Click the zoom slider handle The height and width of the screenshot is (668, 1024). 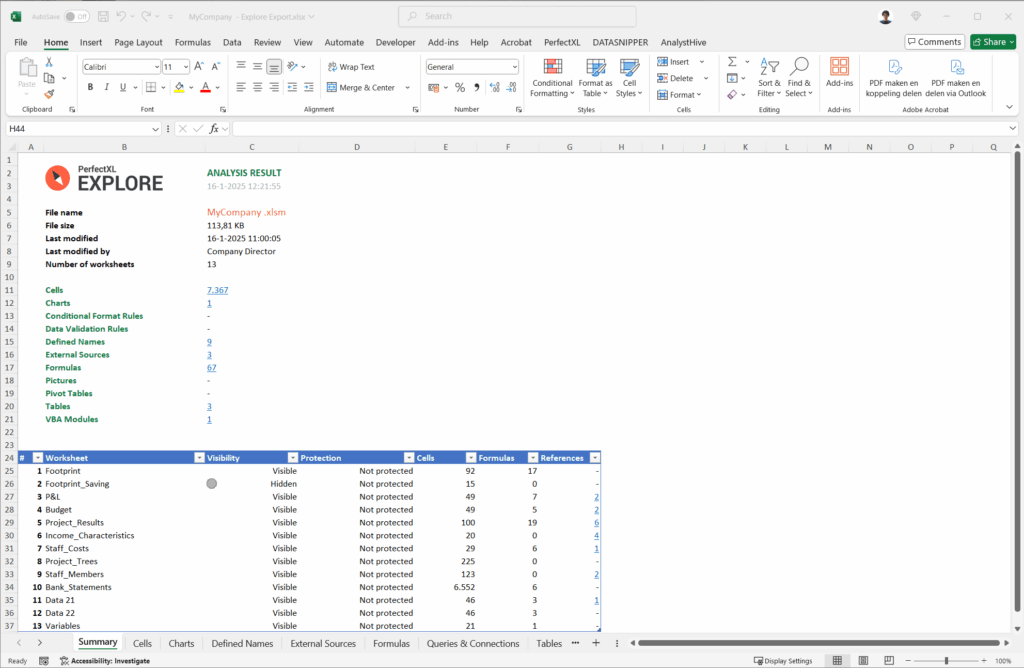click(946, 661)
